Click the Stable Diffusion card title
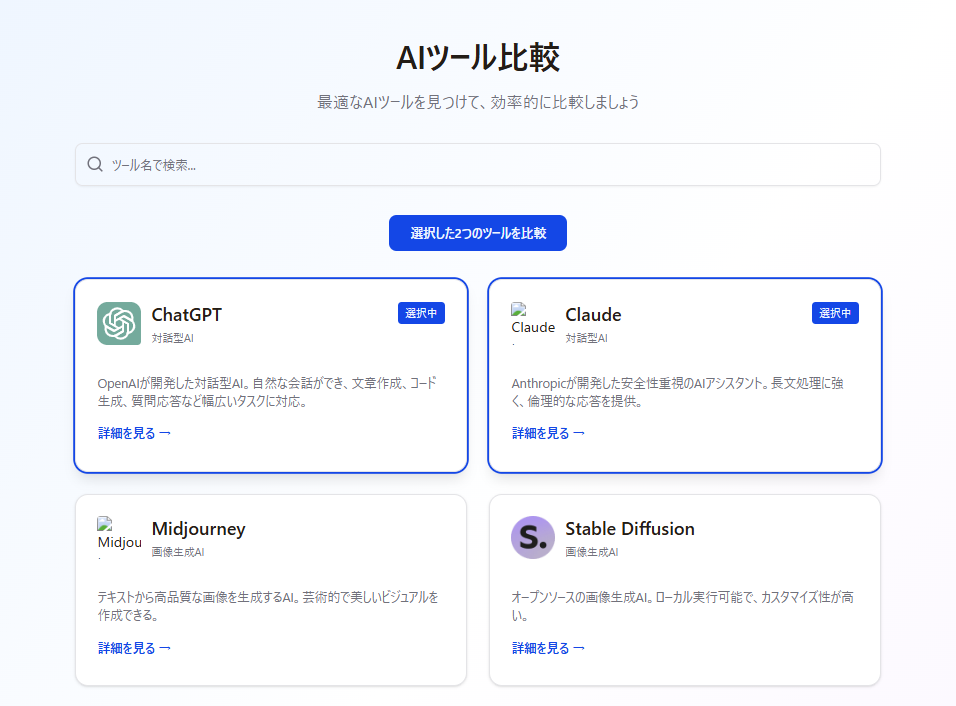956x706 pixels. 630,529
